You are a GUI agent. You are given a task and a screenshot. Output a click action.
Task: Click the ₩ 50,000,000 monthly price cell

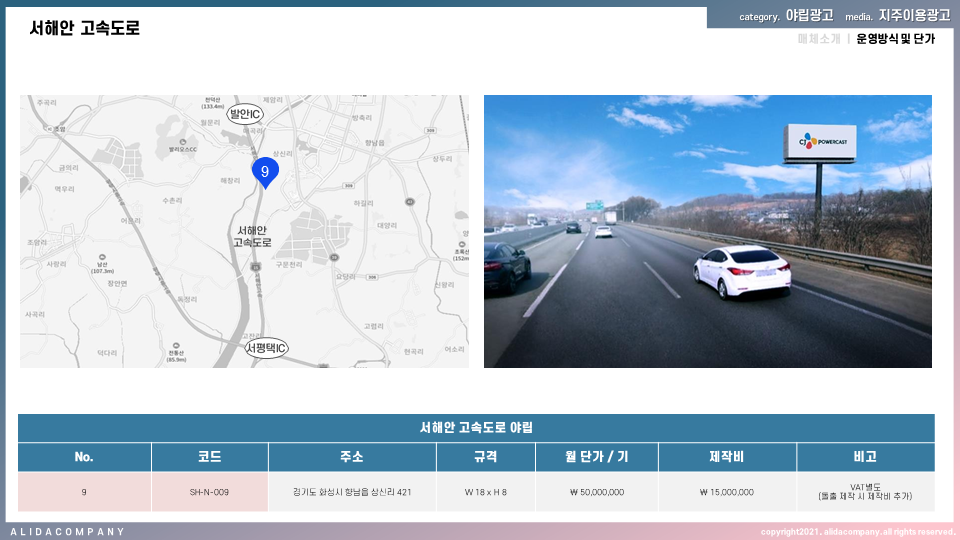click(597, 492)
